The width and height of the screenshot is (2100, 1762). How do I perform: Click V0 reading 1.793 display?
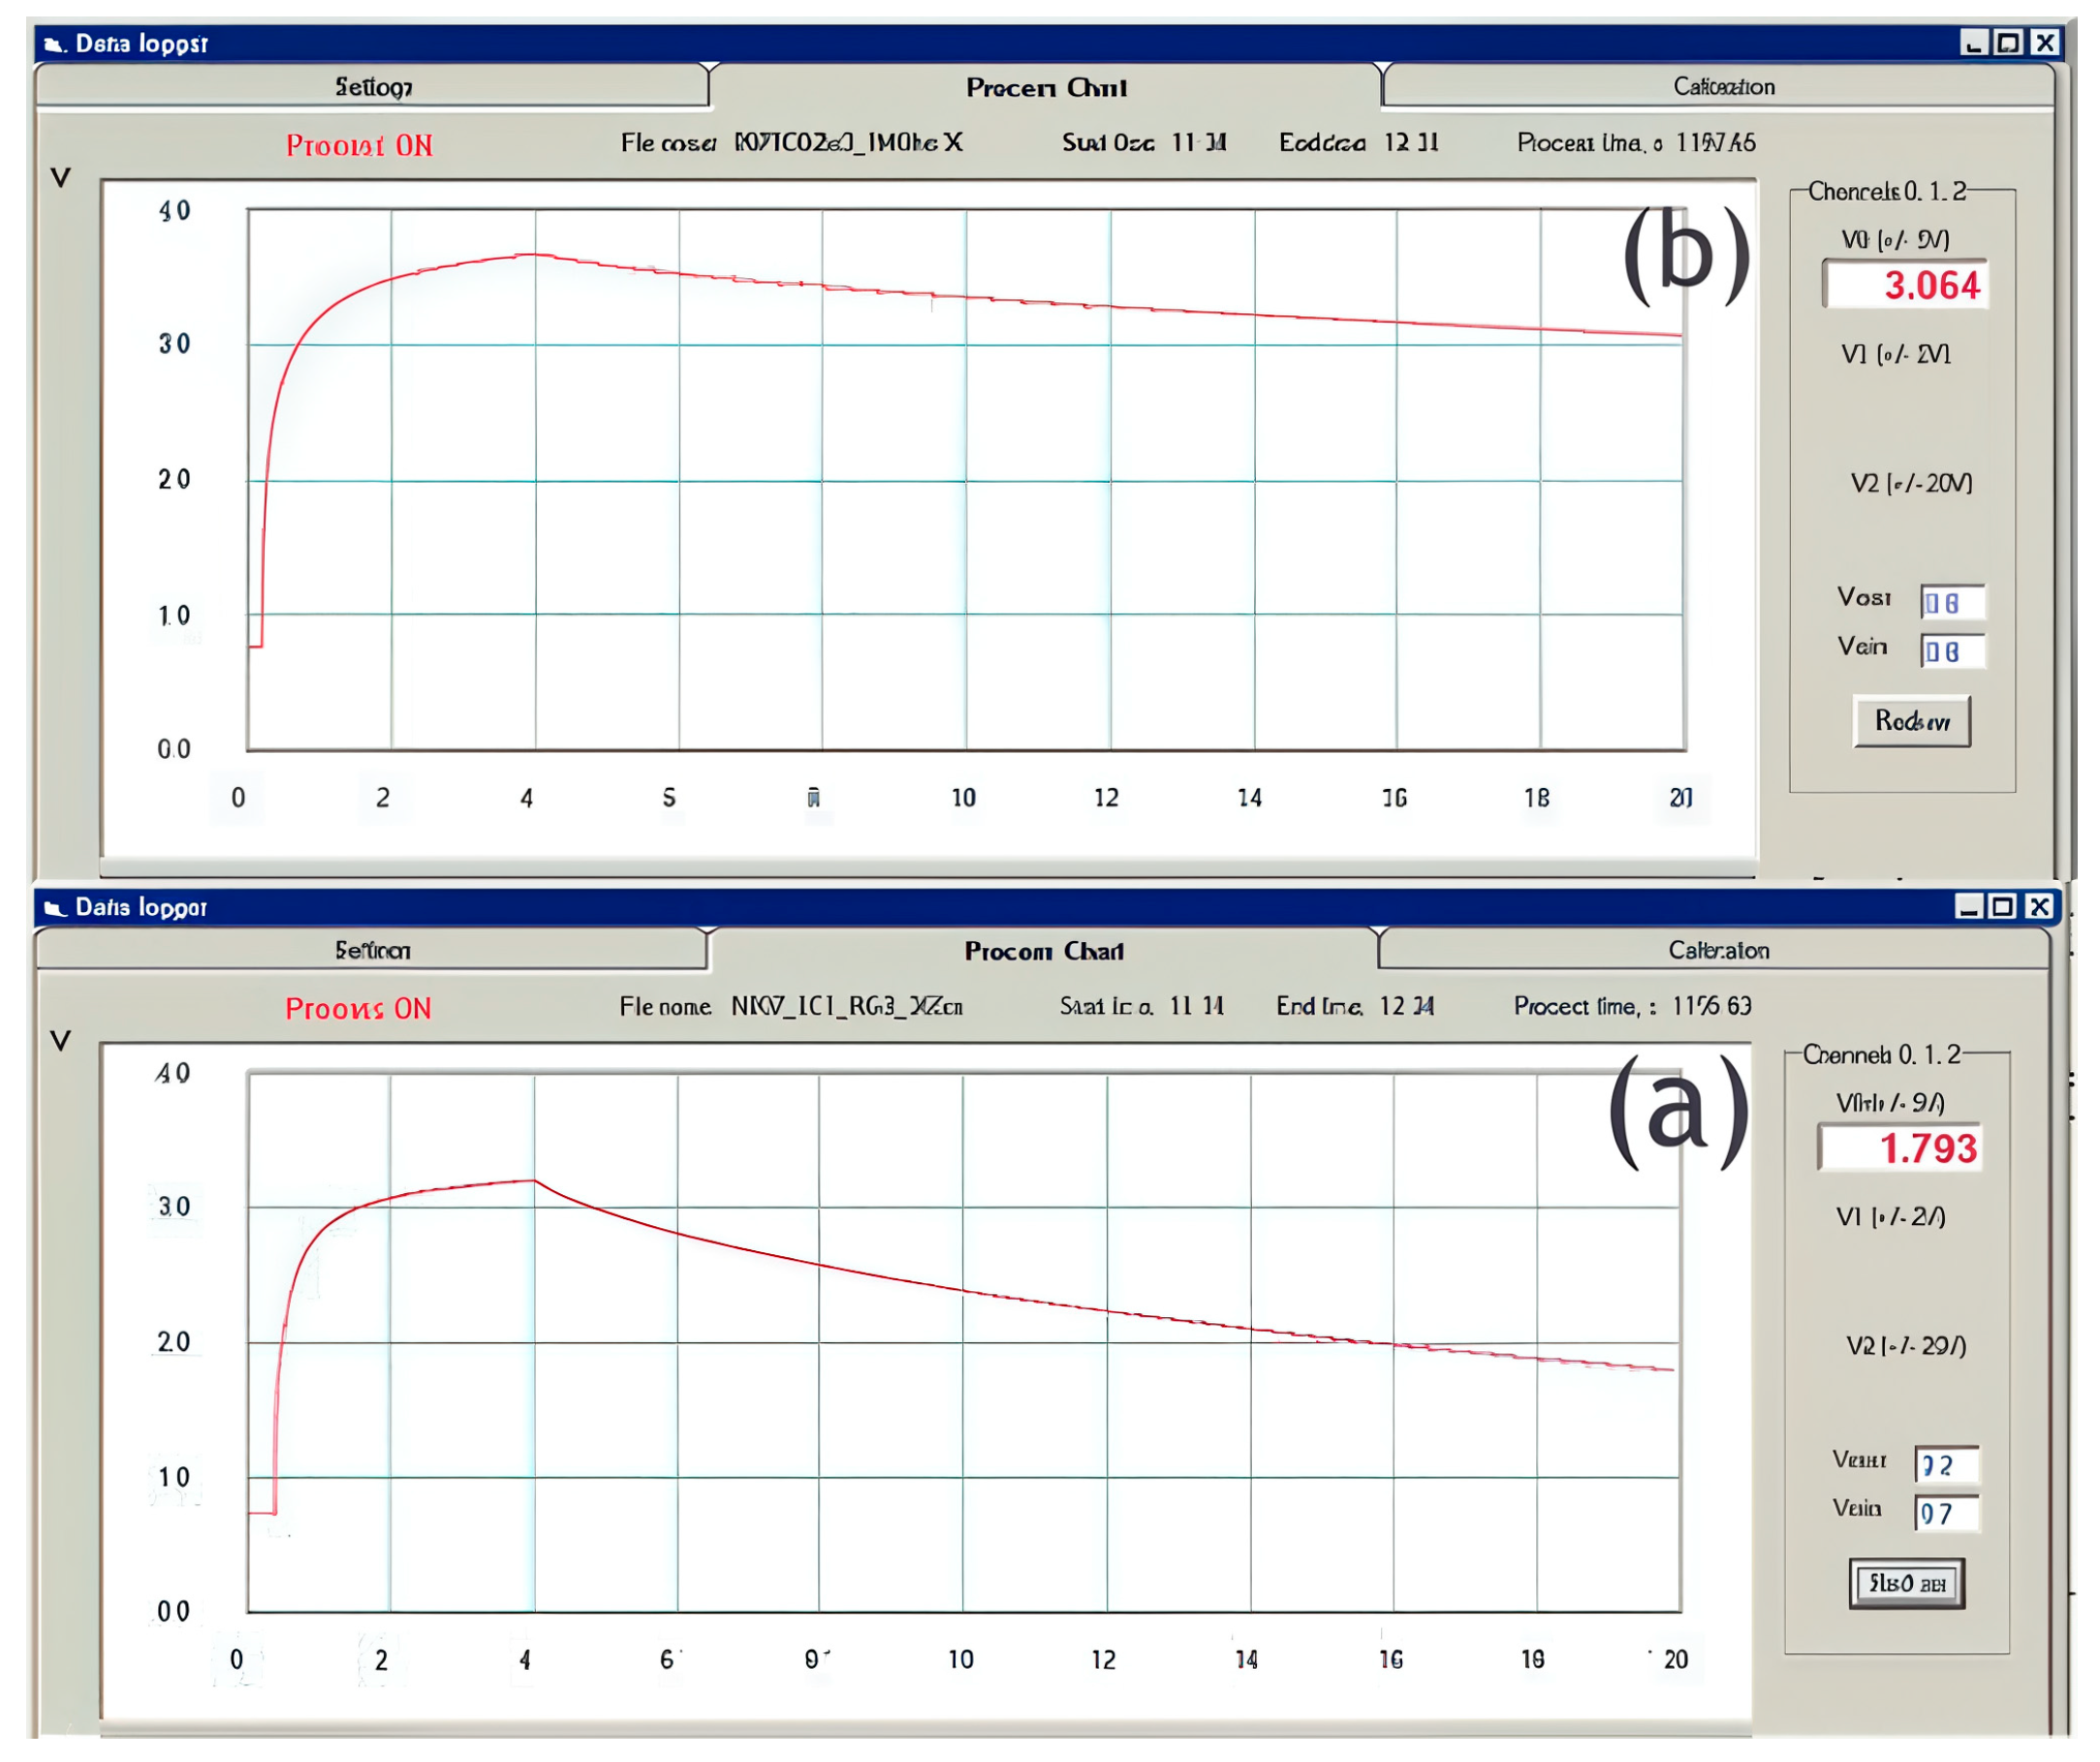pyautogui.click(x=1900, y=1148)
